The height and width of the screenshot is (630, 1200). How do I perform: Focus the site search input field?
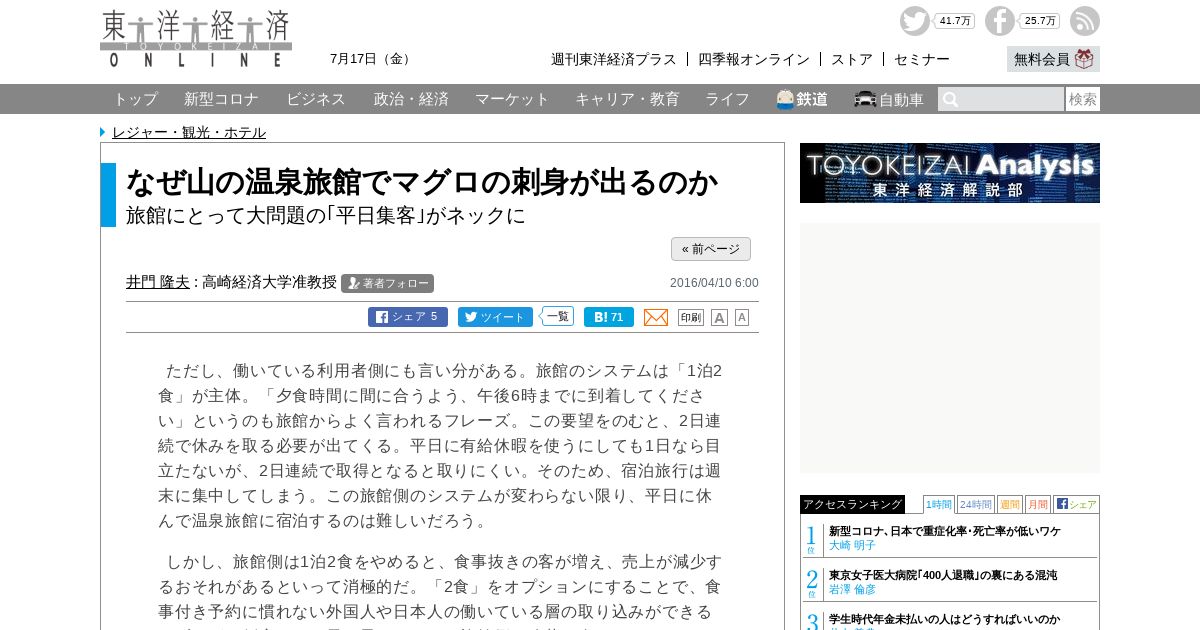1001,99
